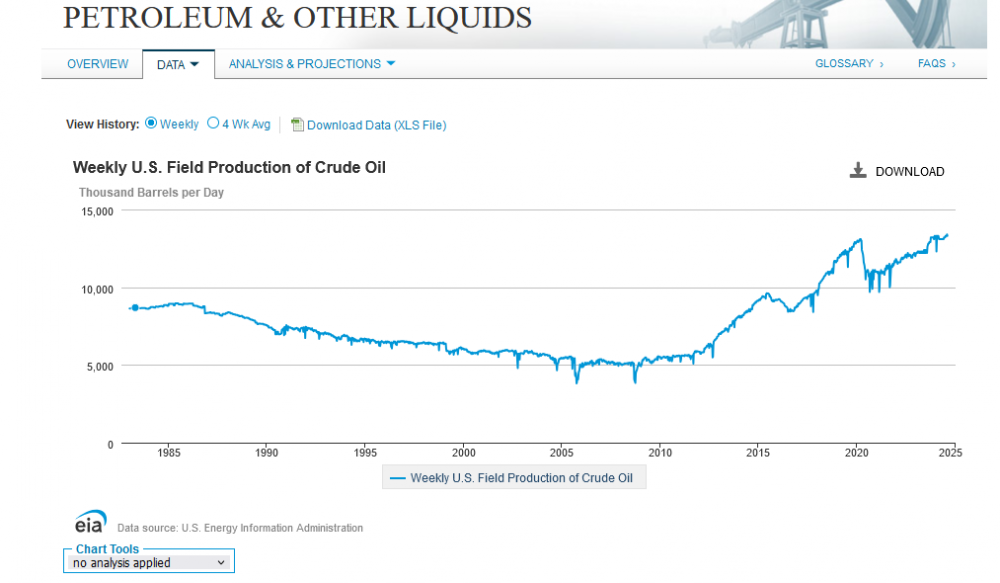Switch to the Overview tab

point(97,64)
